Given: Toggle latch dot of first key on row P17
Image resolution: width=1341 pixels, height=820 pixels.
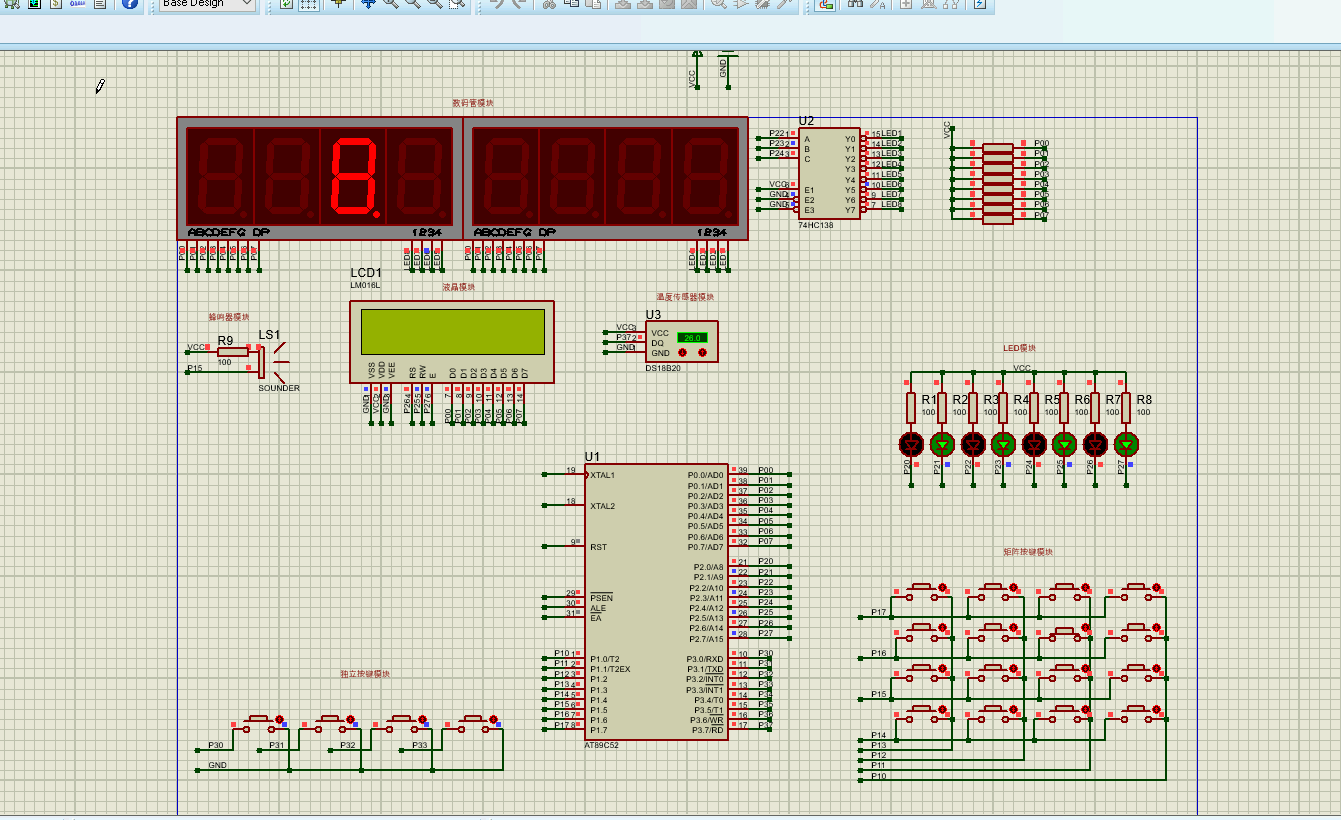Looking at the screenshot, I should point(943,588).
